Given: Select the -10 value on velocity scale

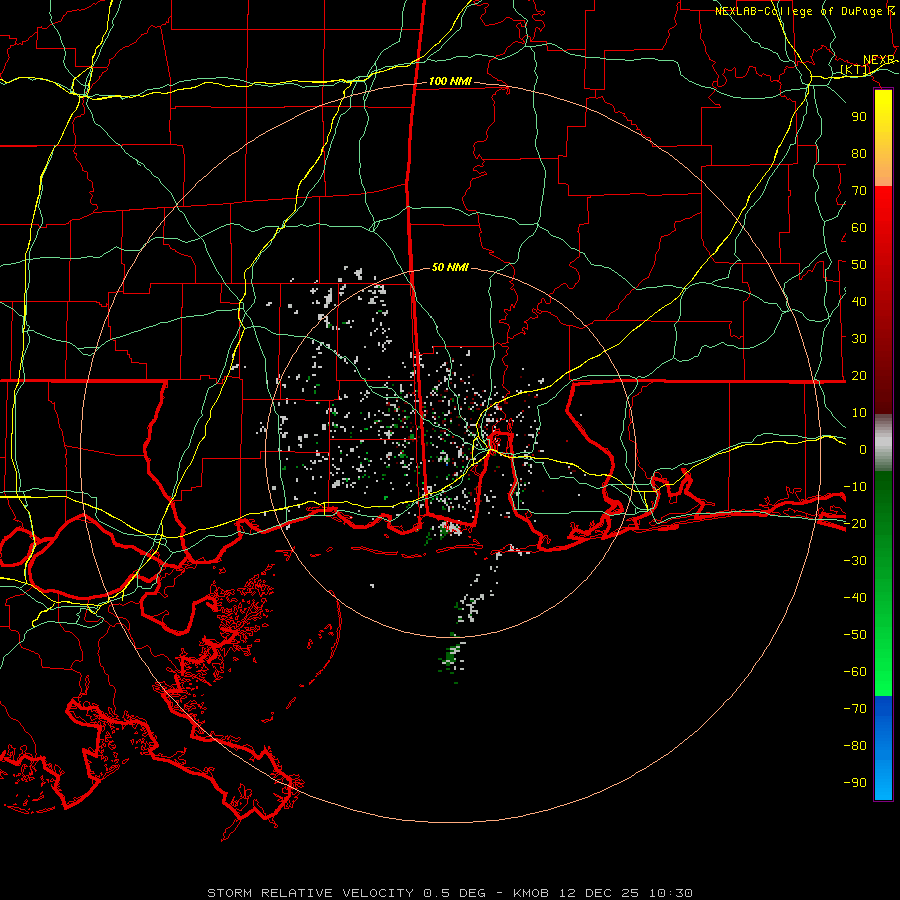Looking at the screenshot, I should click(855, 487).
